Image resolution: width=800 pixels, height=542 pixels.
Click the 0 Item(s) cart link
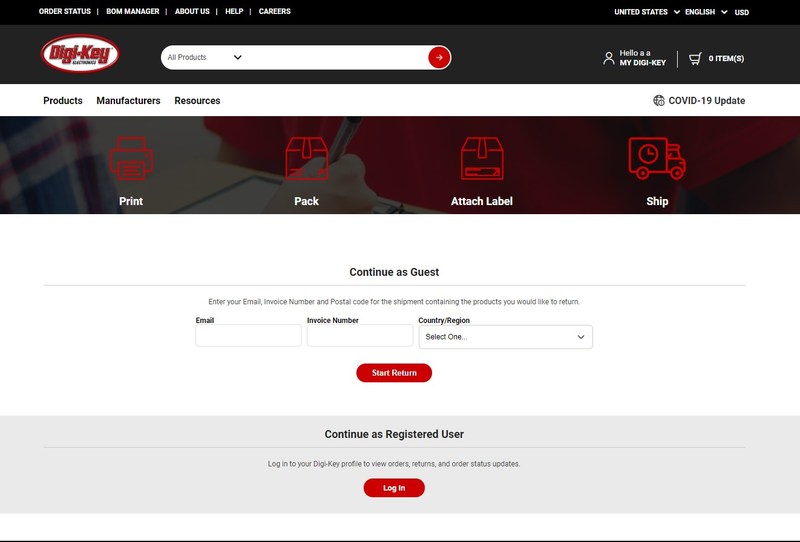coord(726,58)
